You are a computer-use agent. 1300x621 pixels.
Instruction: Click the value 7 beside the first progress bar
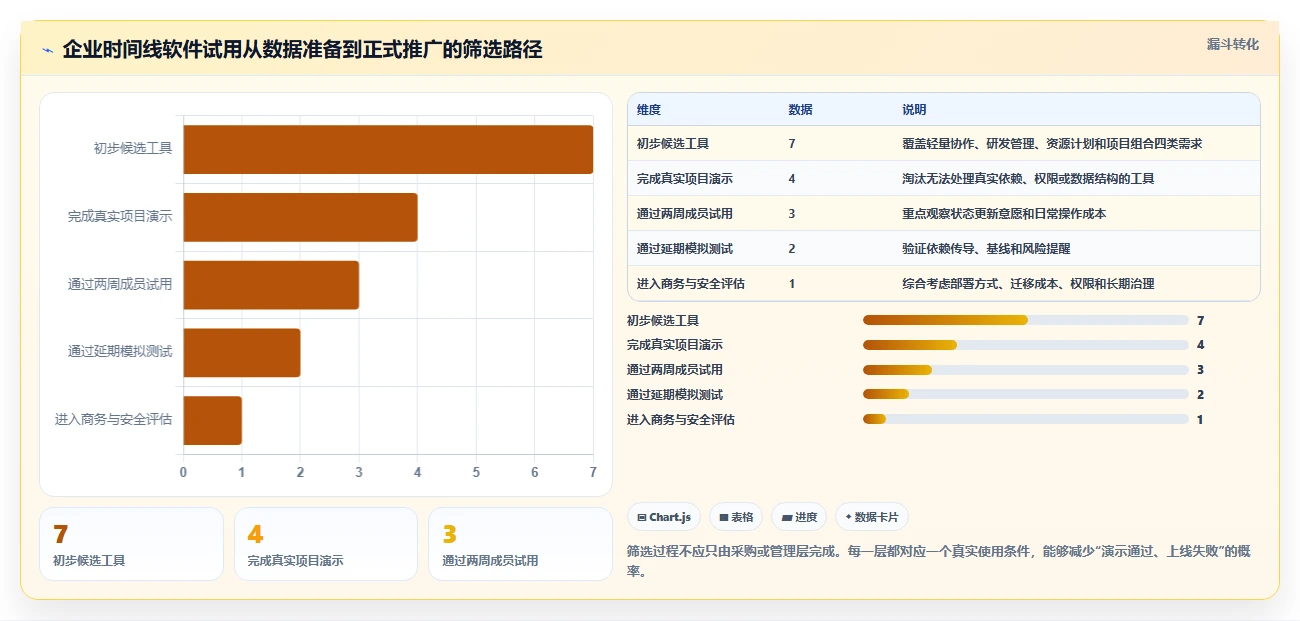1200,321
